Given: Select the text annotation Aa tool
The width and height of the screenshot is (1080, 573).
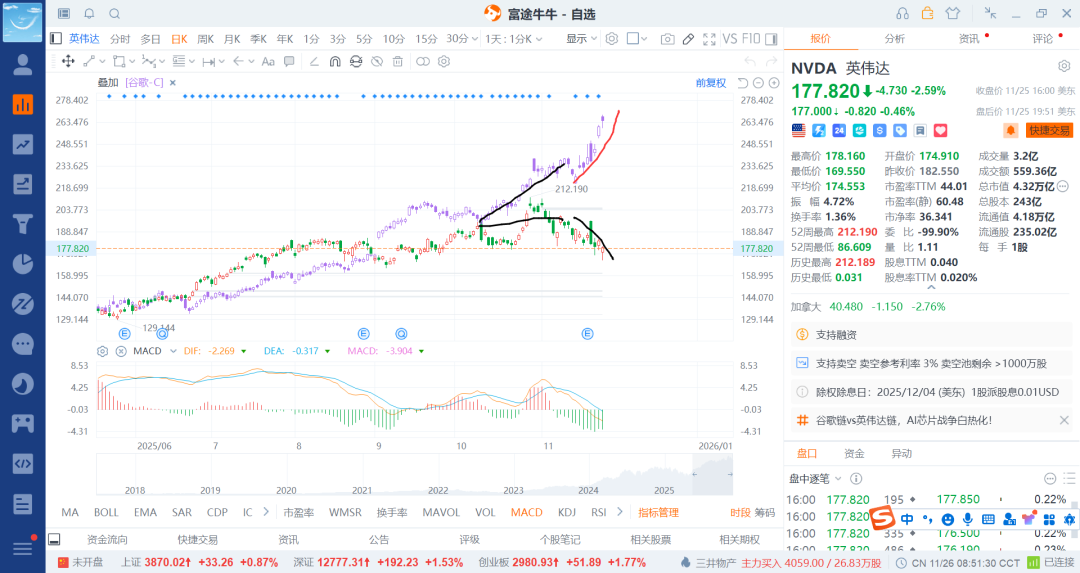Looking at the screenshot, I should pos(268,61).
